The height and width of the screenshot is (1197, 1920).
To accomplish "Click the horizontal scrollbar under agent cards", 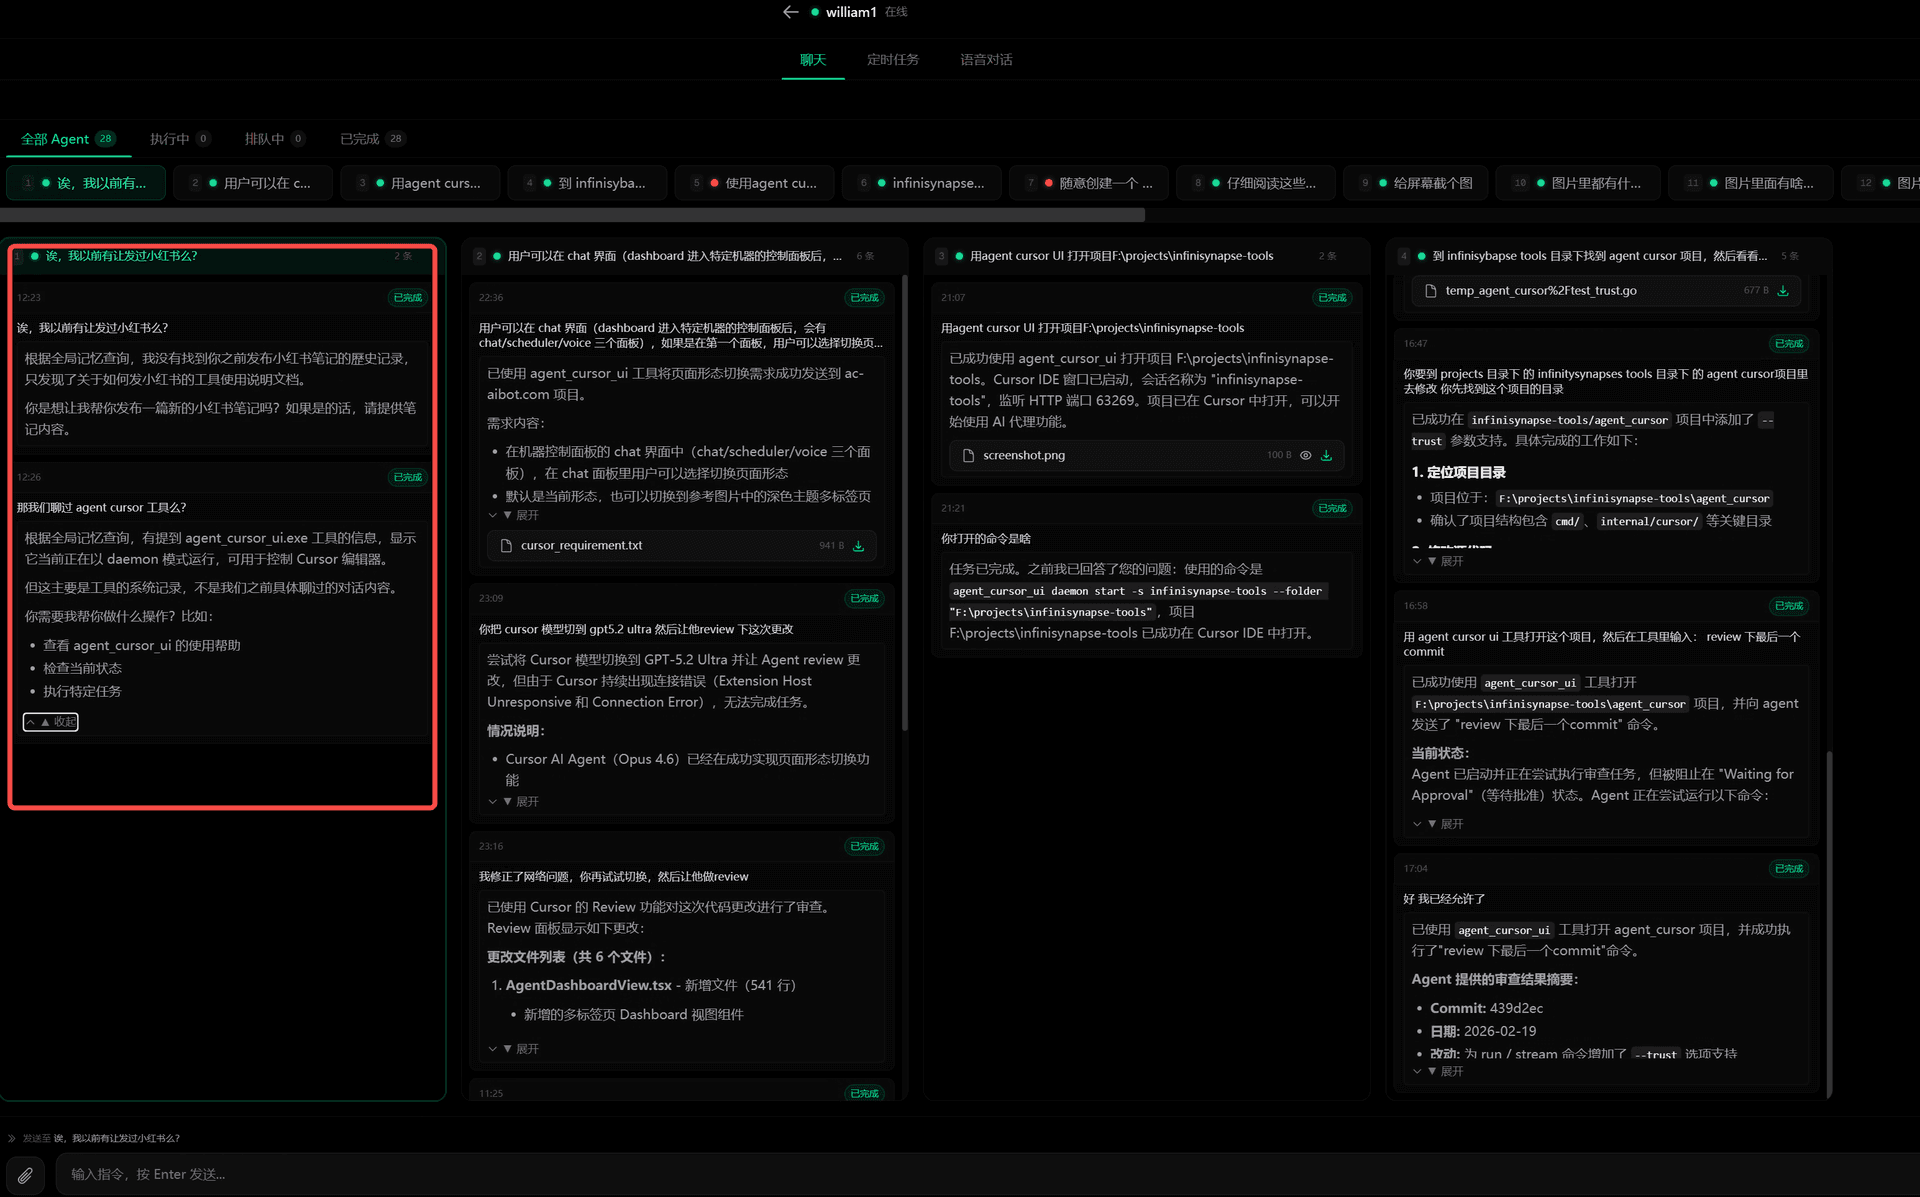I will pyautogui.click(x=575, y=211).
